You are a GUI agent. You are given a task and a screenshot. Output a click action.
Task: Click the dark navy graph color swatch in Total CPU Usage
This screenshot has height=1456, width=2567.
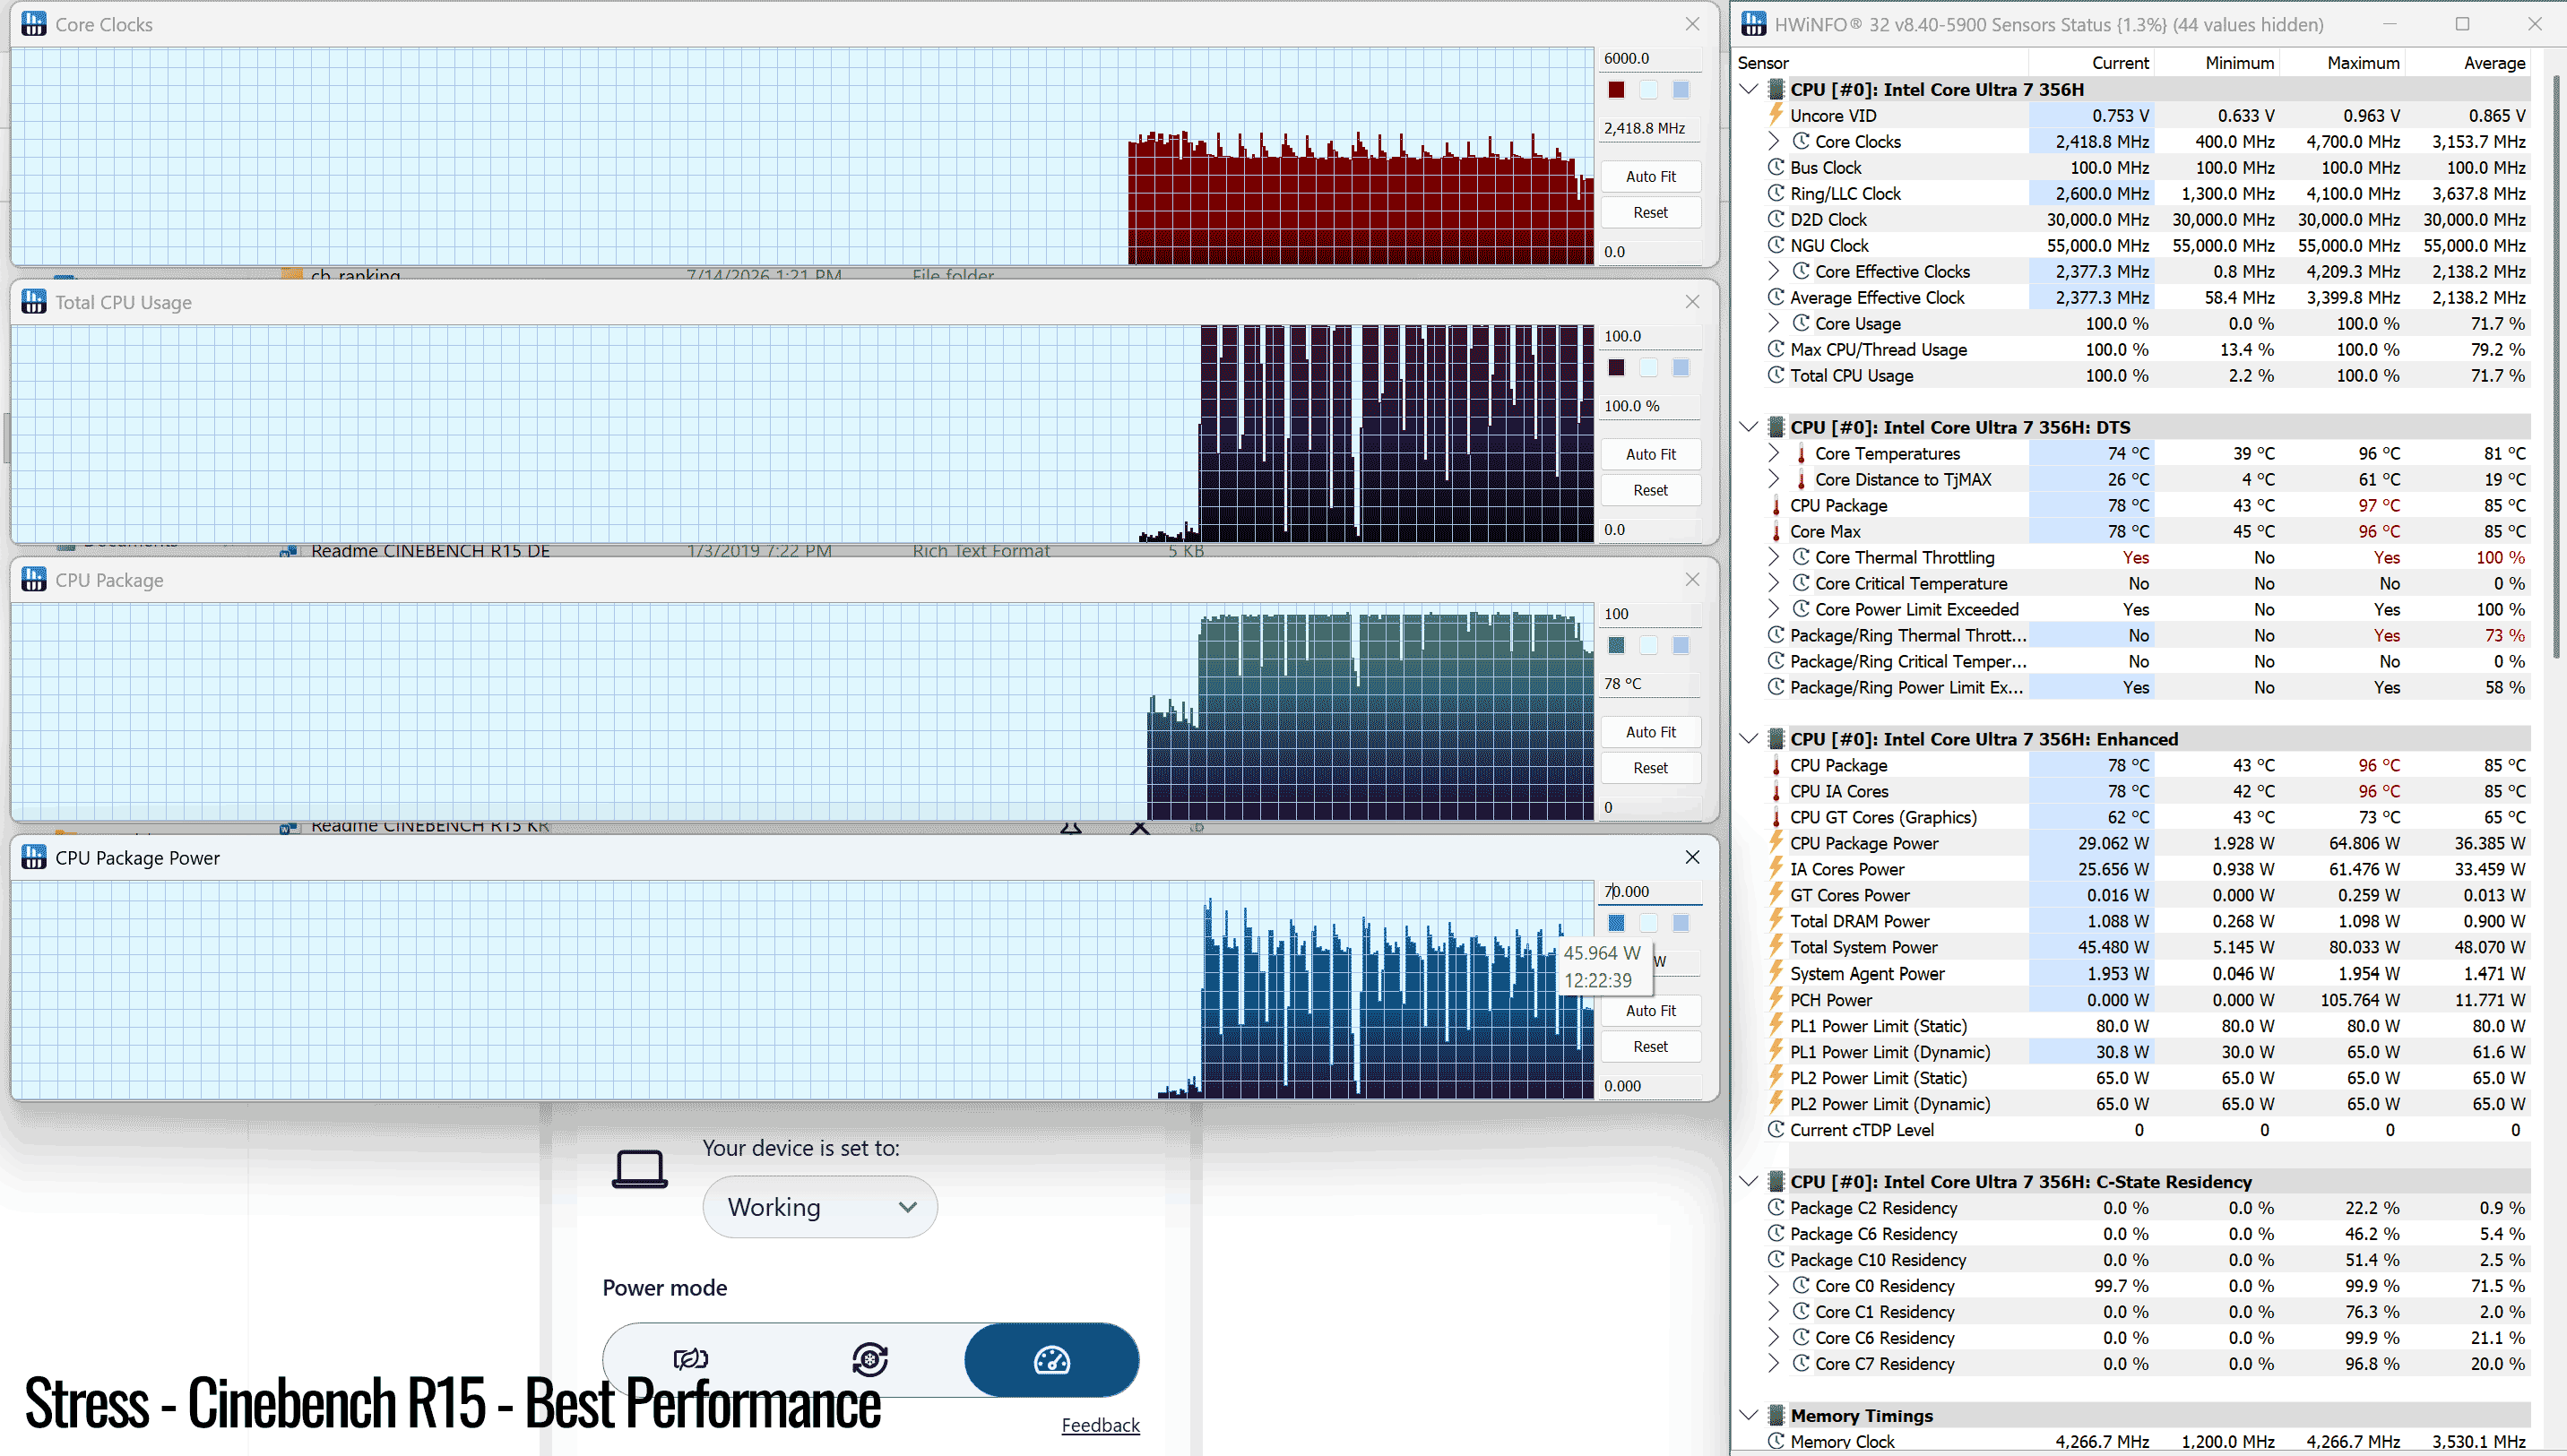pos(1616,367)
